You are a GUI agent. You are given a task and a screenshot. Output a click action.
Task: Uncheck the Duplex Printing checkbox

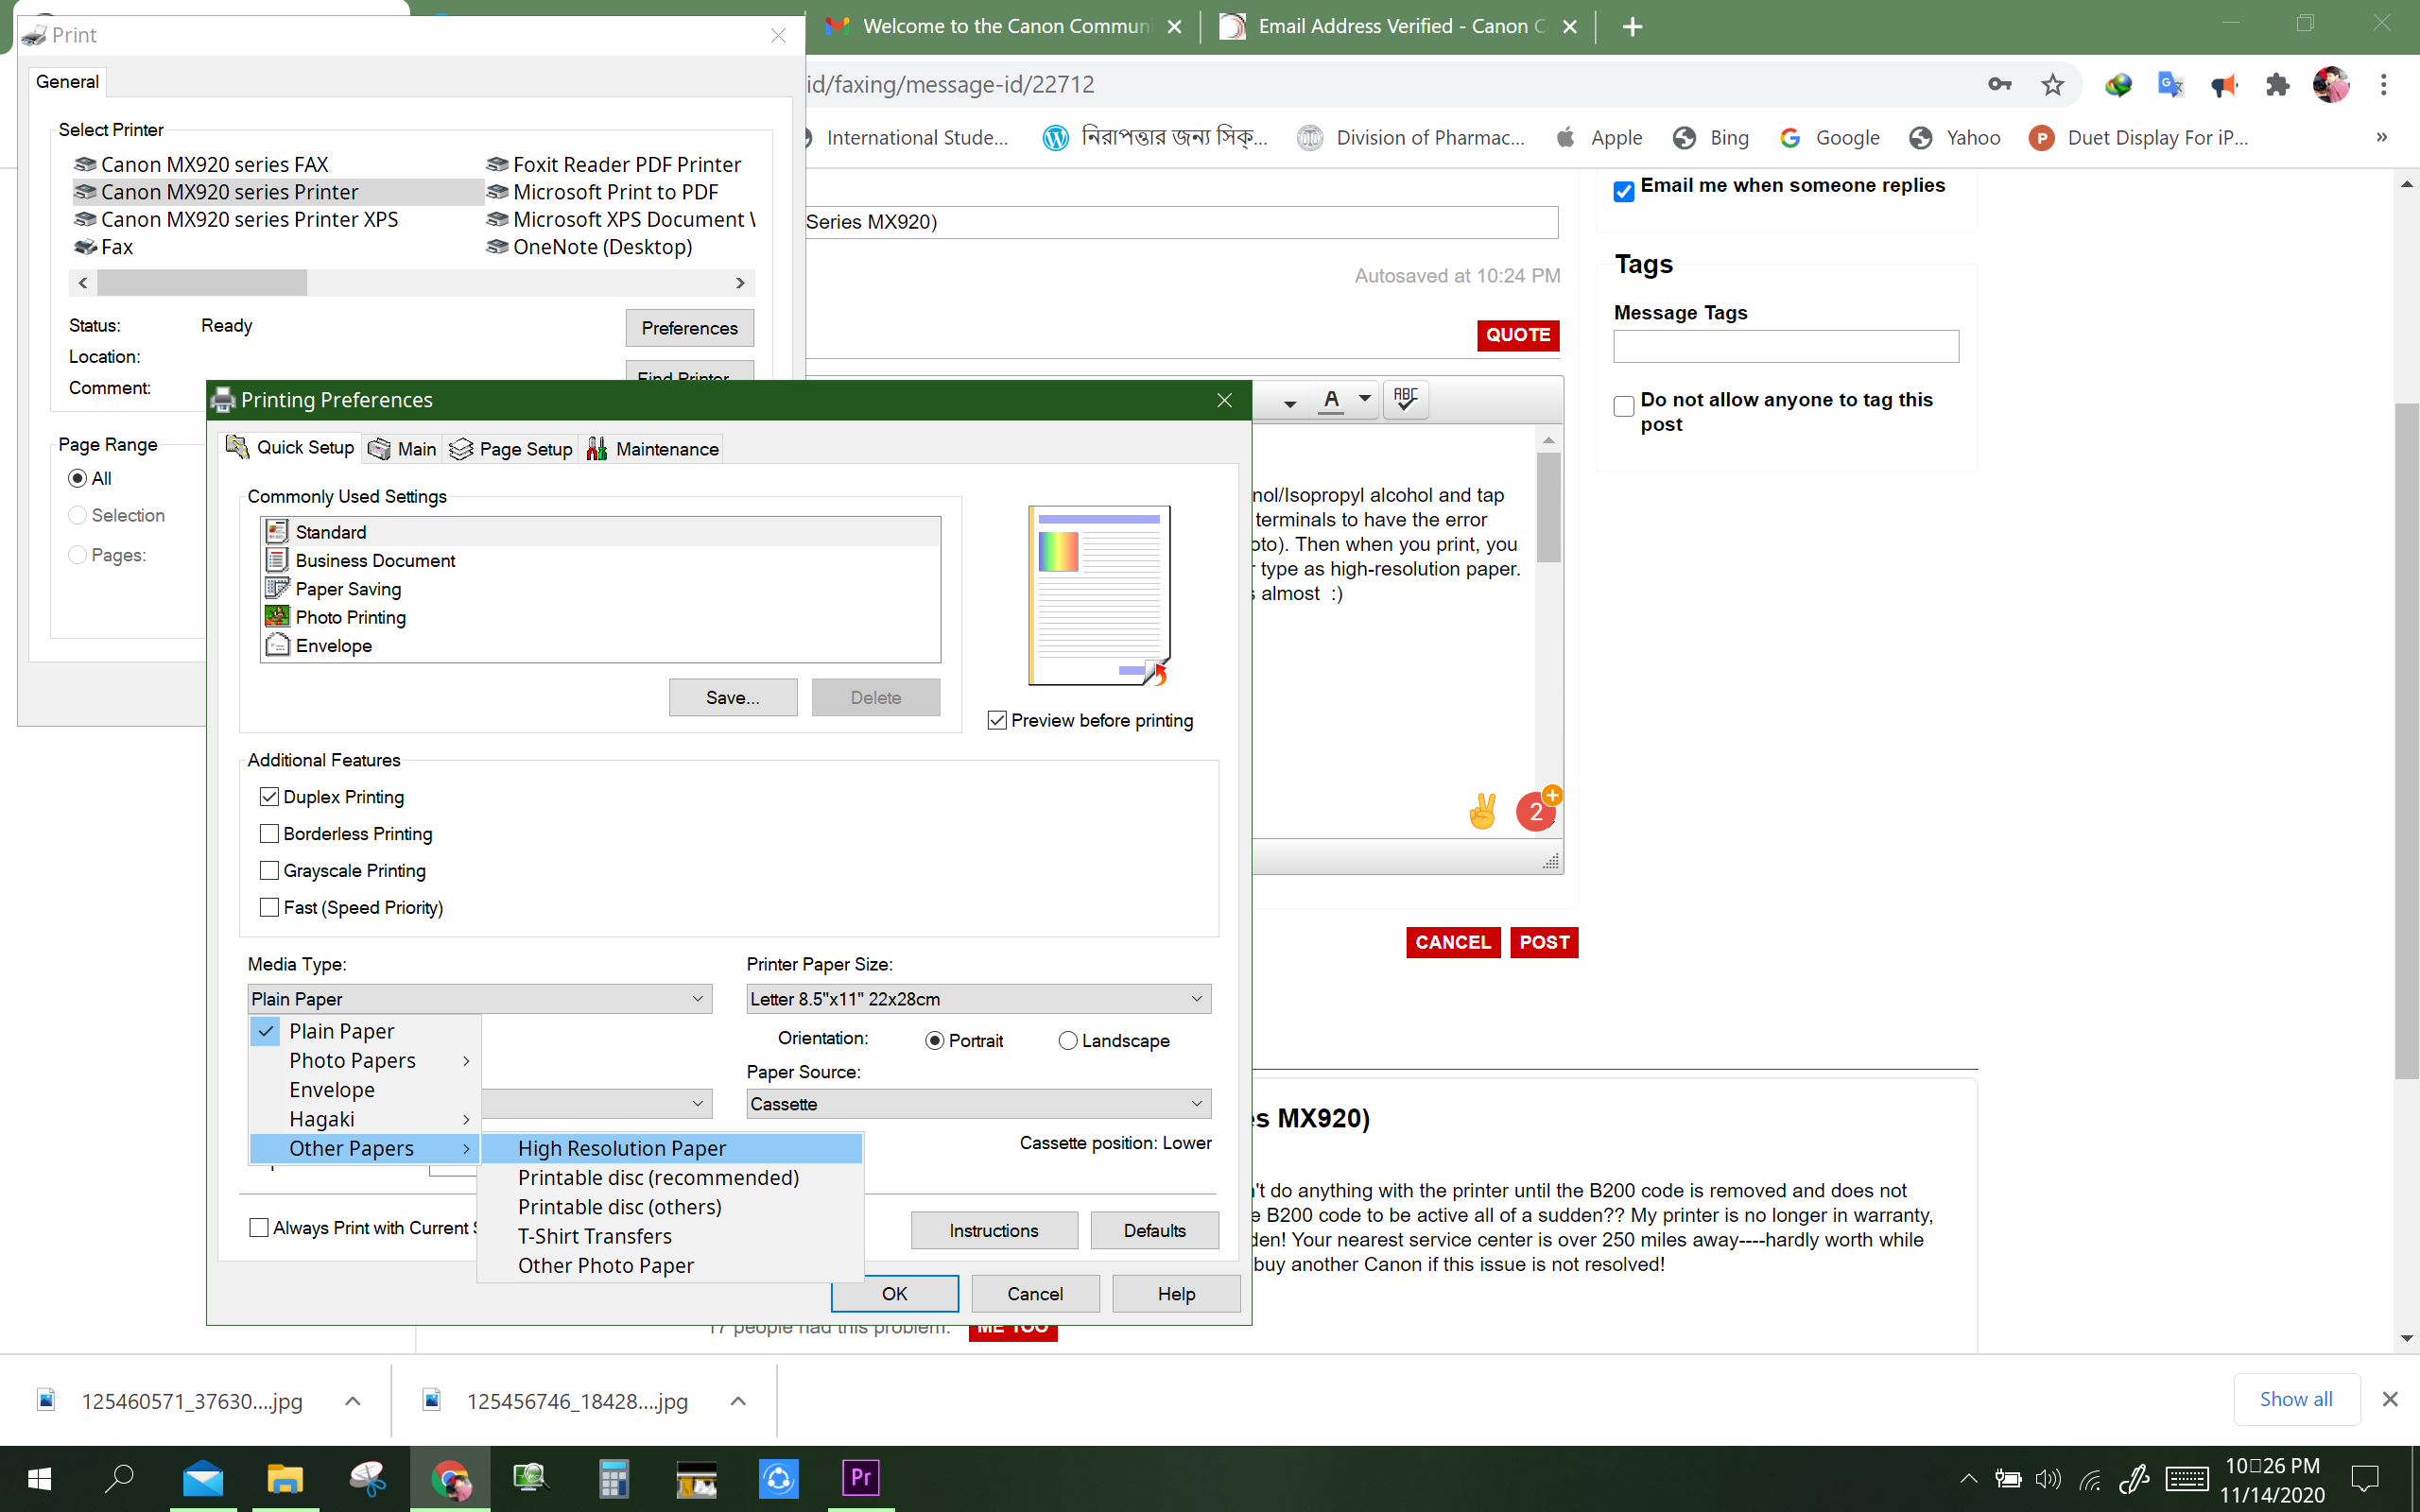(x=269, y=797)
